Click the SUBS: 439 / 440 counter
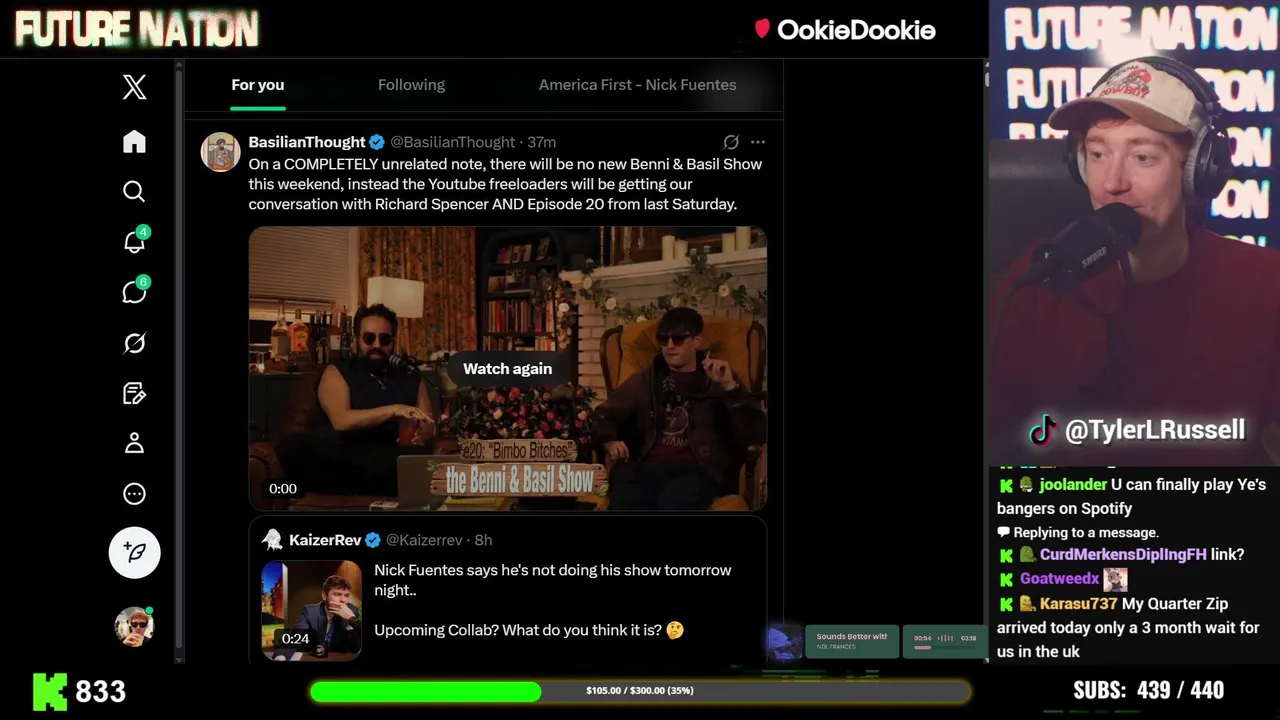Viewport: 1280px width, 720px height. (x=1148, y=690)
